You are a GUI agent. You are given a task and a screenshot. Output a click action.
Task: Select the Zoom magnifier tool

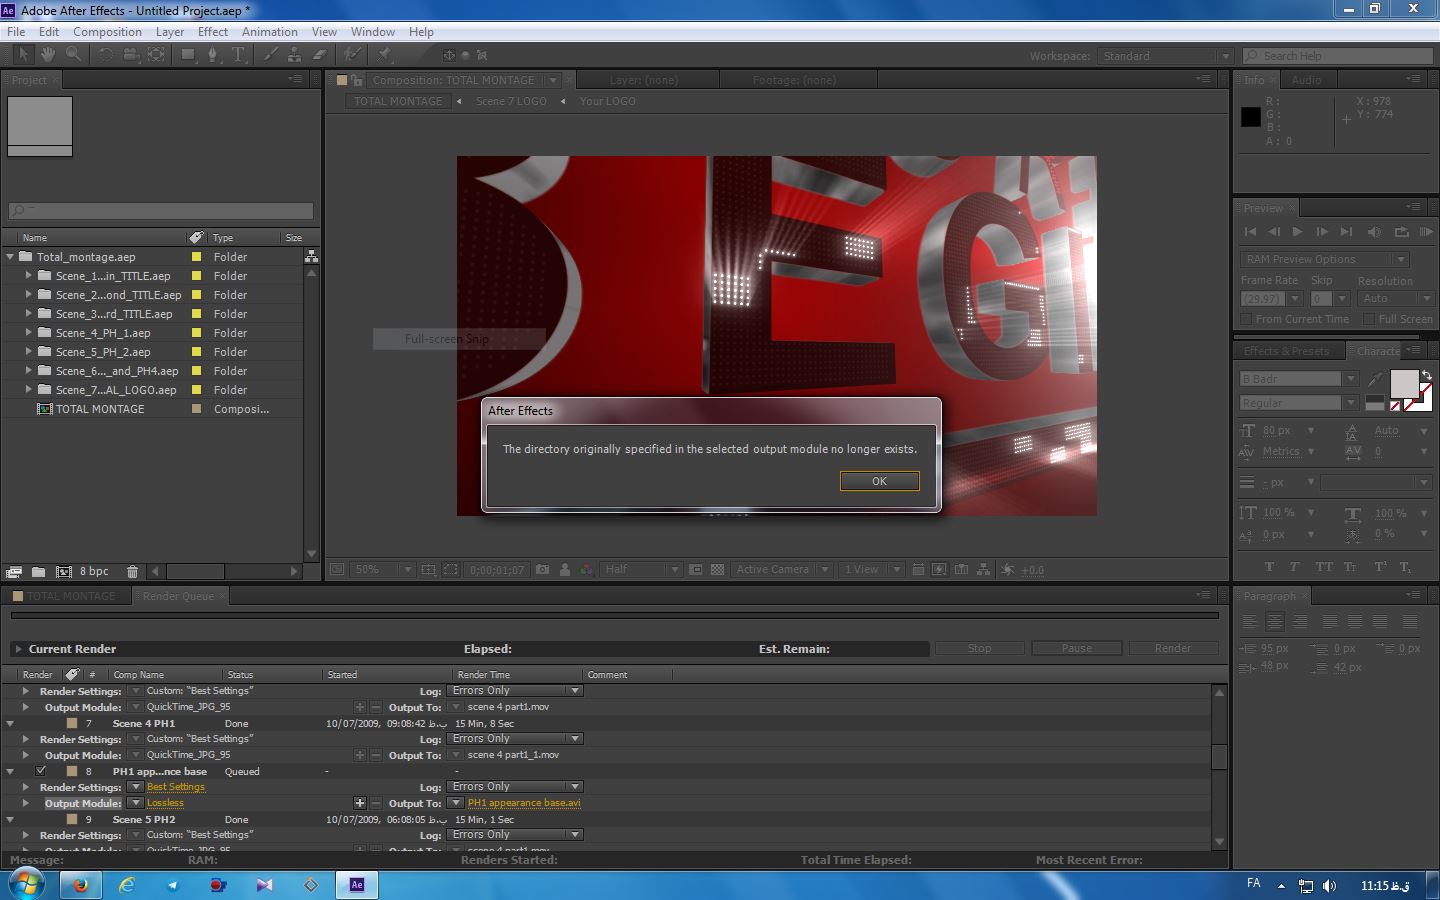pos(74,55)
